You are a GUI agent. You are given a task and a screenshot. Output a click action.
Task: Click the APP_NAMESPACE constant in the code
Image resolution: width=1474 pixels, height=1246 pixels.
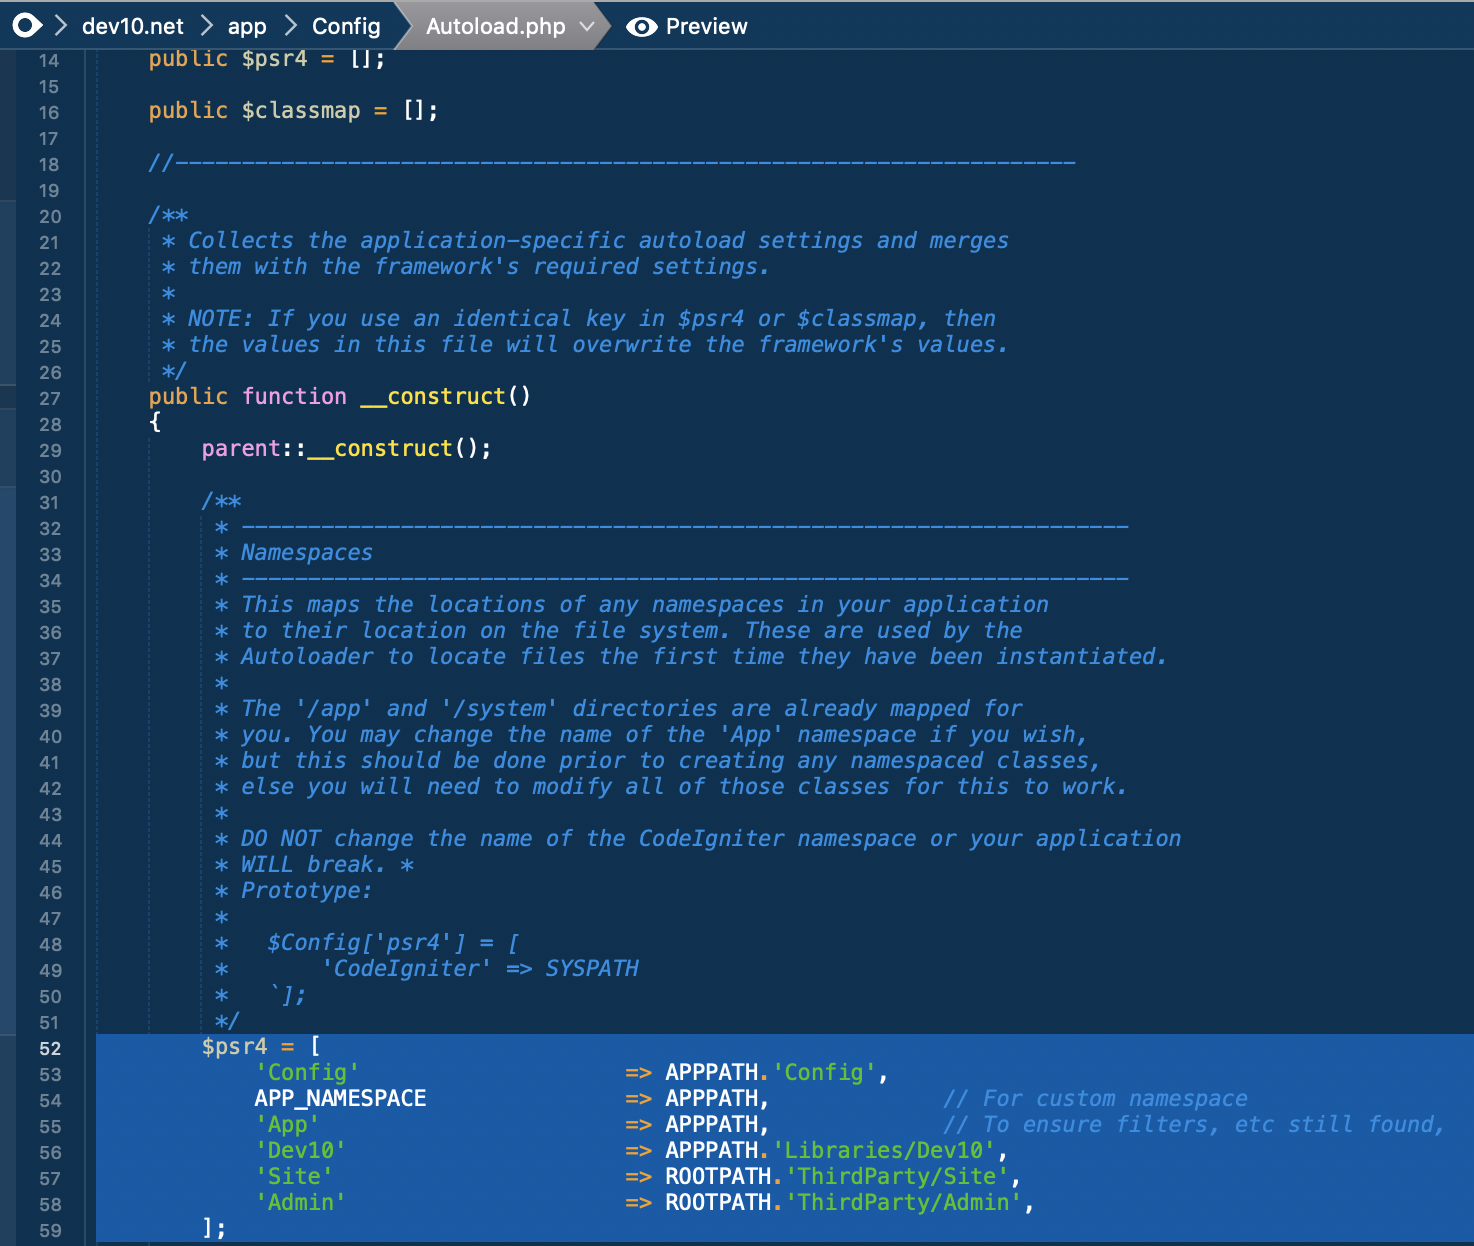[340, 1098]
